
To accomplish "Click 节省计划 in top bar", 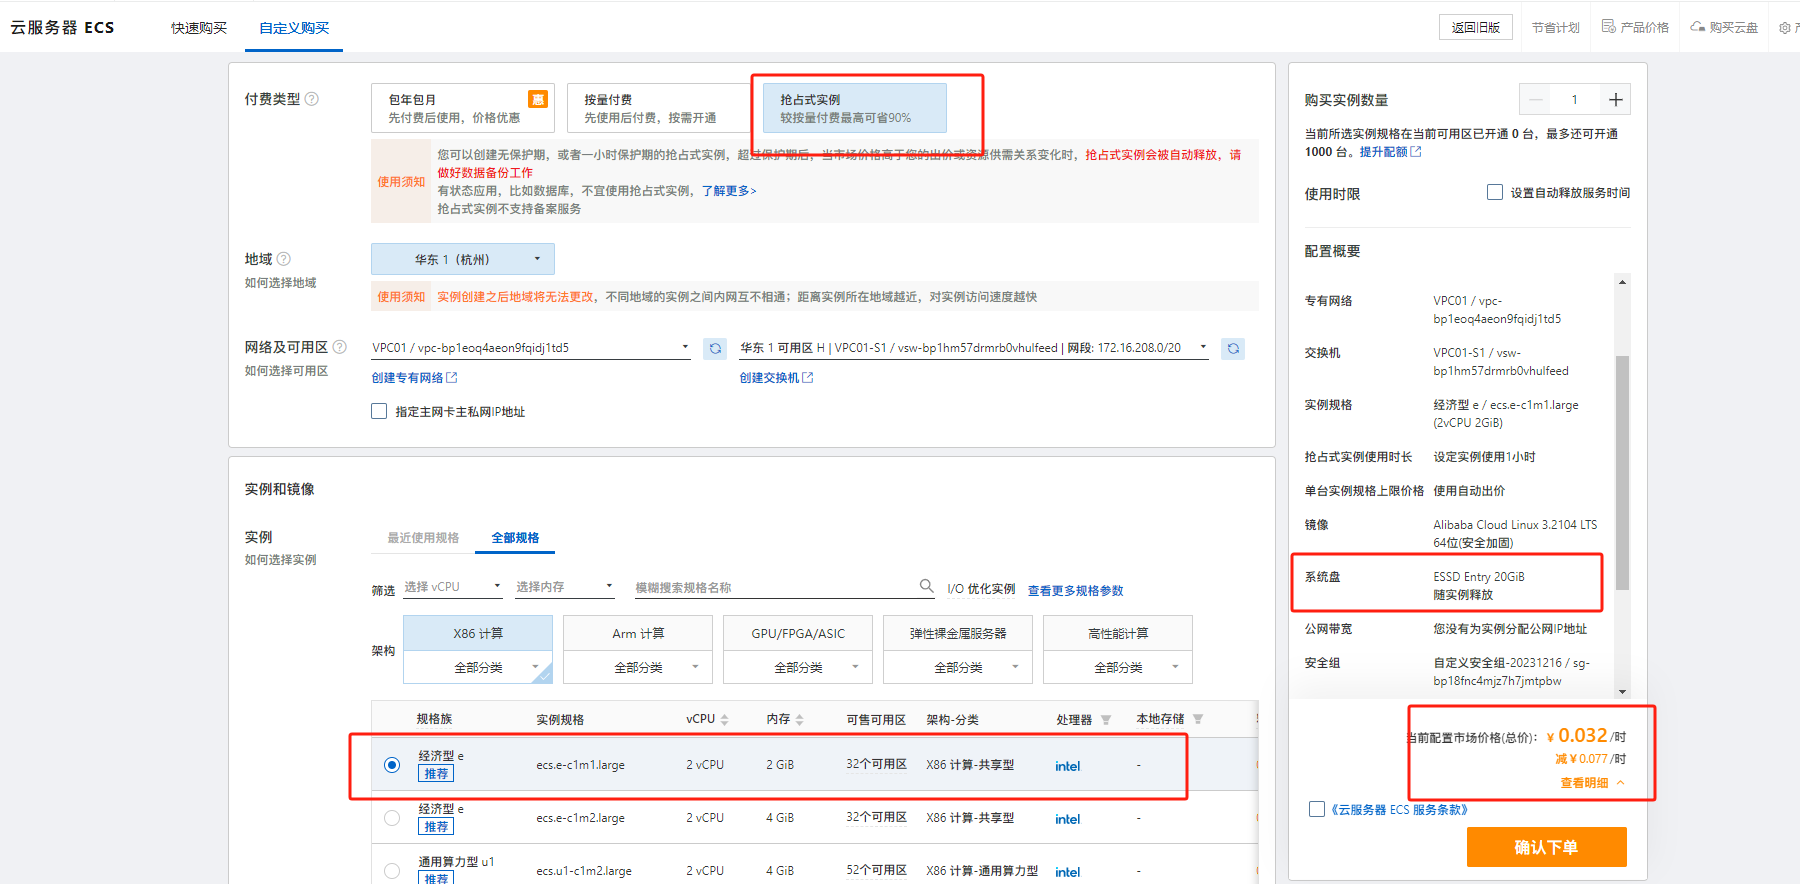I will pos(1556,28).
